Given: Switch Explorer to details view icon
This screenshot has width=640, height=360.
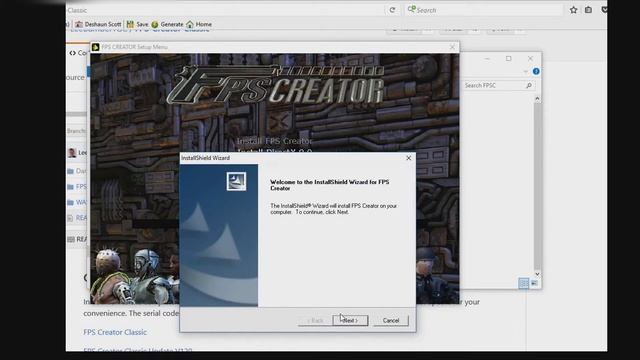Looking at the screenshot, I should click(x=523, y=283).
